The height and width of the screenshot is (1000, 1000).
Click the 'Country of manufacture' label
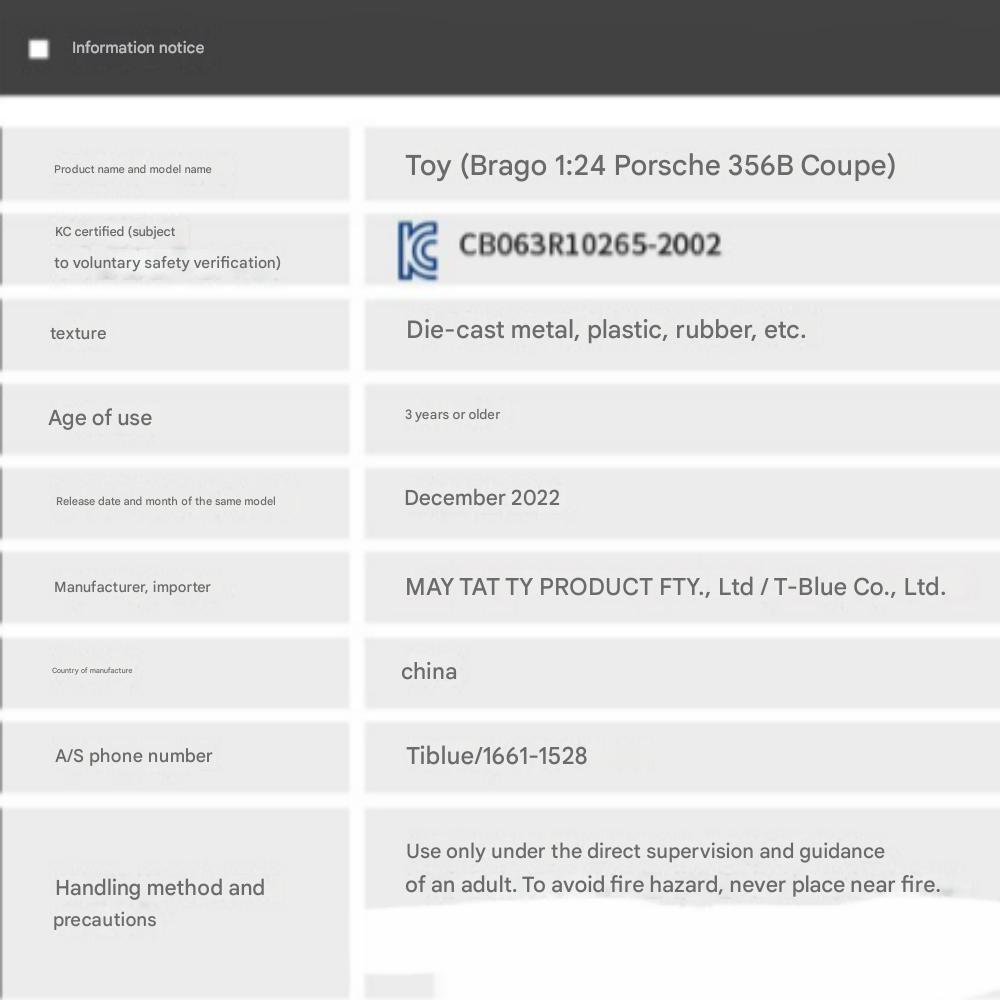coord(92,670)
